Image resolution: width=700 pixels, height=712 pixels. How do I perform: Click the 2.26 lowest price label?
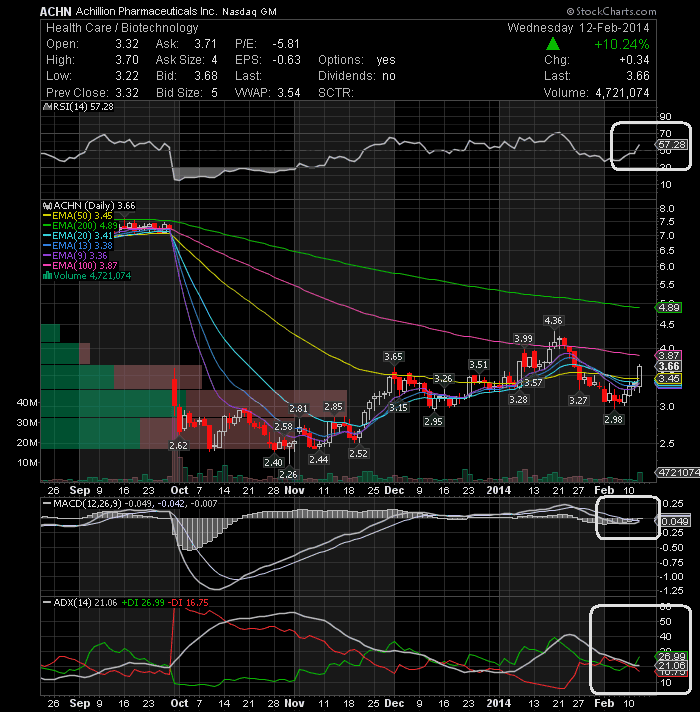288,475
